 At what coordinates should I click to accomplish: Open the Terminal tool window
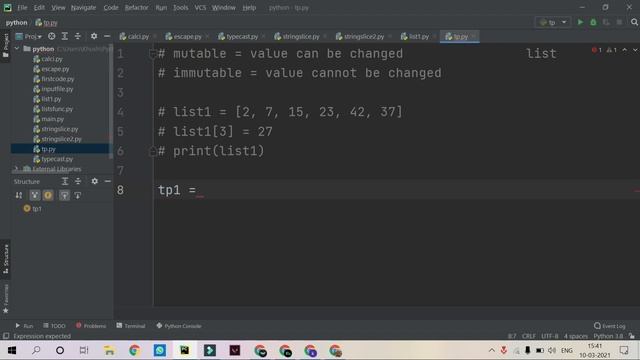click(x=131, y=326)
